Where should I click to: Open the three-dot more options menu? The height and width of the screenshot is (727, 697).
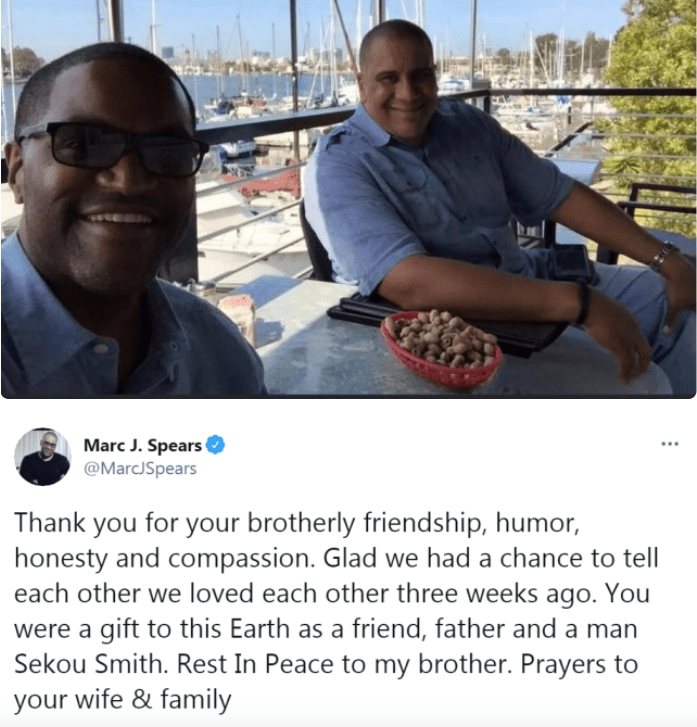[670, 444]
